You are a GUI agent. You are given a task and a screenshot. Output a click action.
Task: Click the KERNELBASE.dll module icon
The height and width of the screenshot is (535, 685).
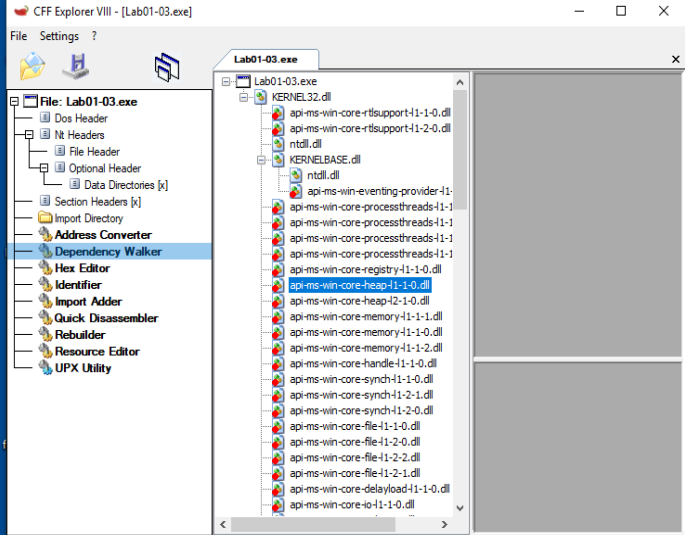pyautogui.click(x=278, y=160)
